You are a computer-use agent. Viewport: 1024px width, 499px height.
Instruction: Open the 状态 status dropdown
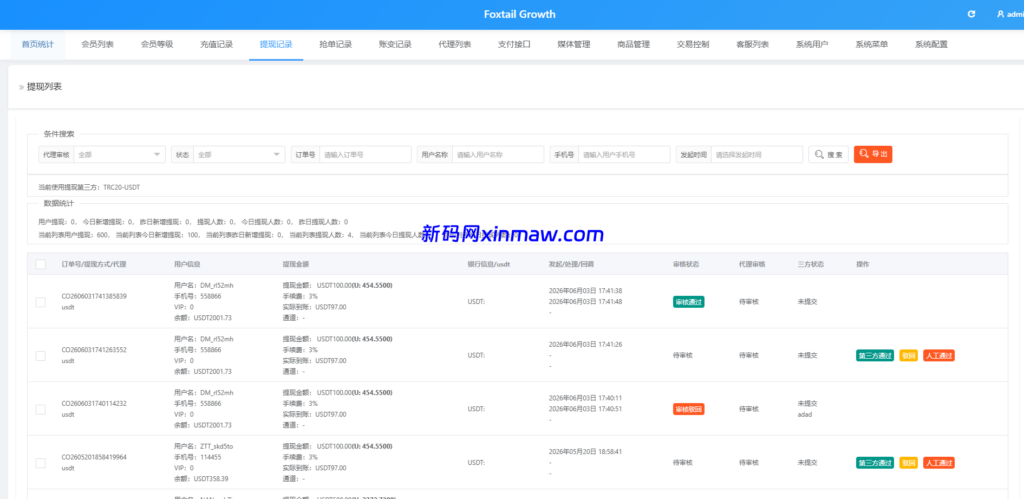239,155
